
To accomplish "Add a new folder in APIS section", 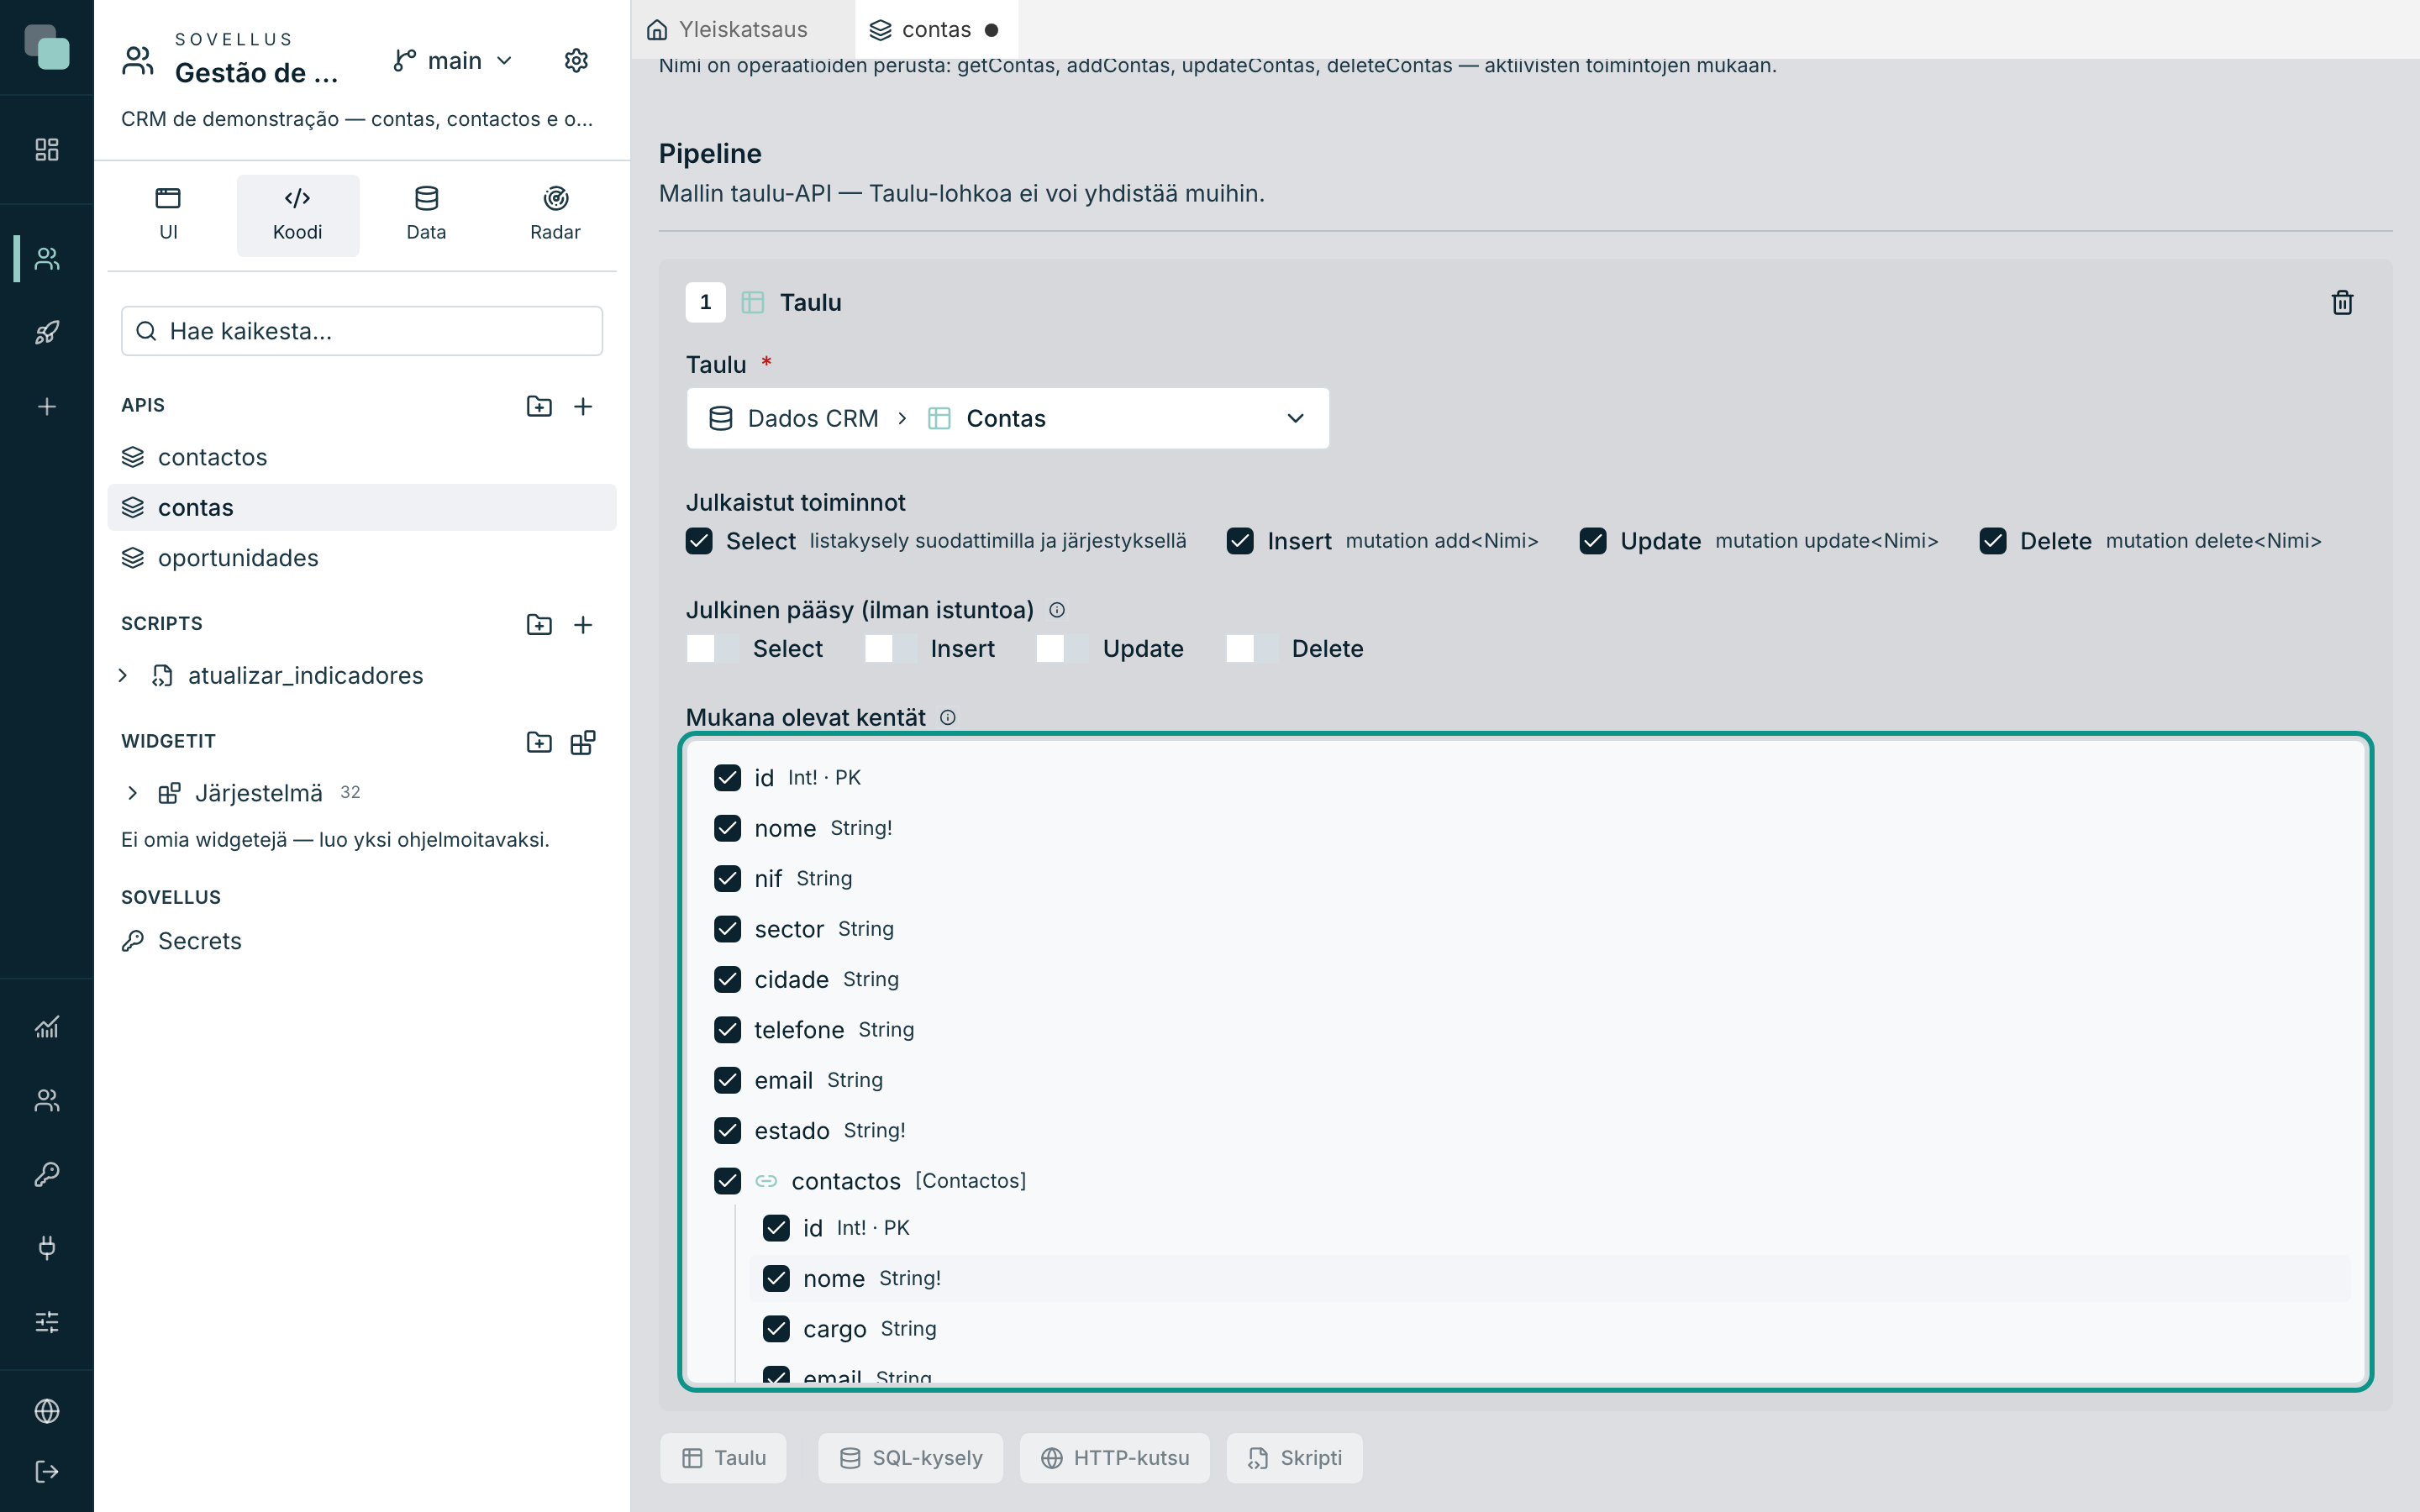I will pos(539,406).
